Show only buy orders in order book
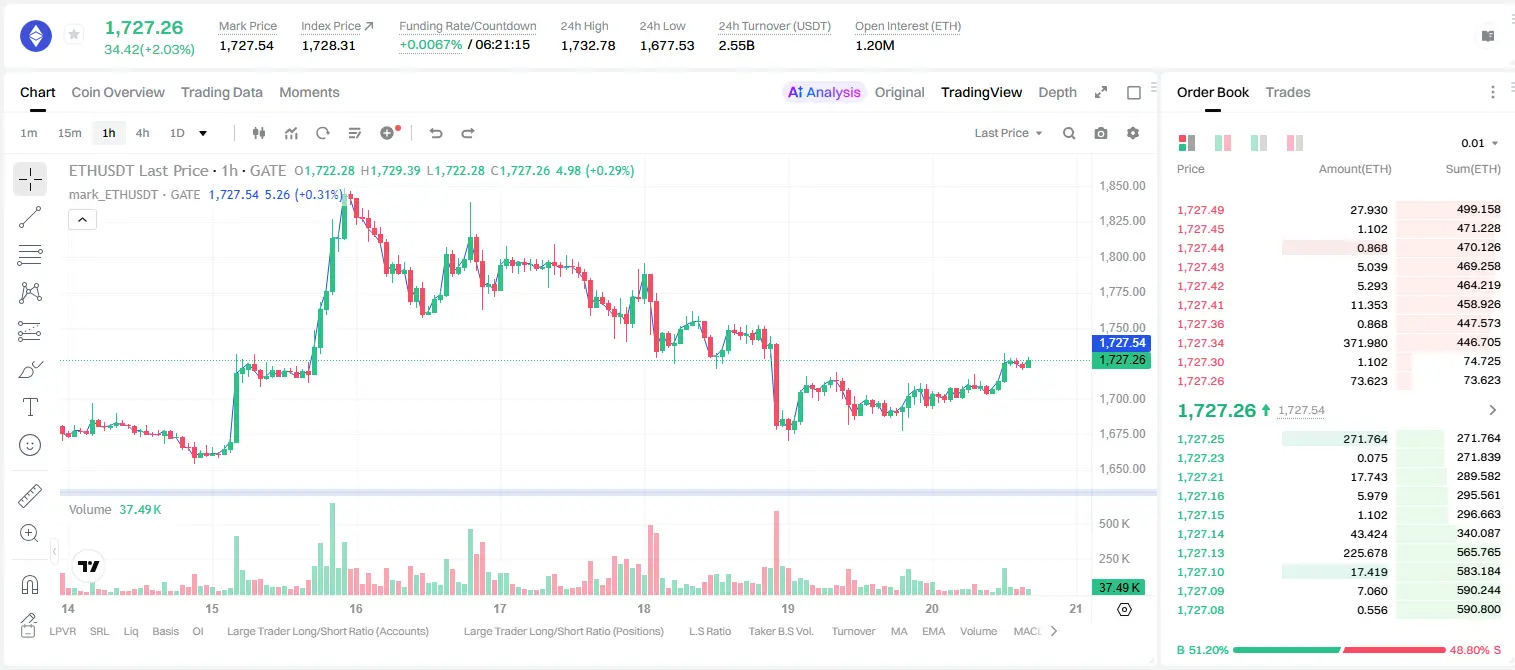Viewport: 1515px width, 670px height. click(x=1259, y=143)
